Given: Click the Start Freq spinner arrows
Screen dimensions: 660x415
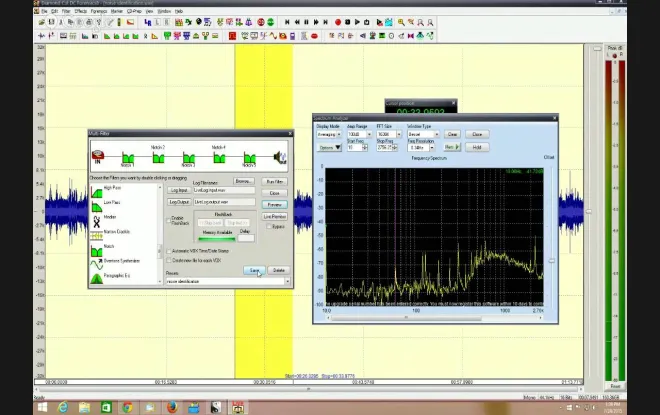Looking at the screenshot, I should 365,148.
